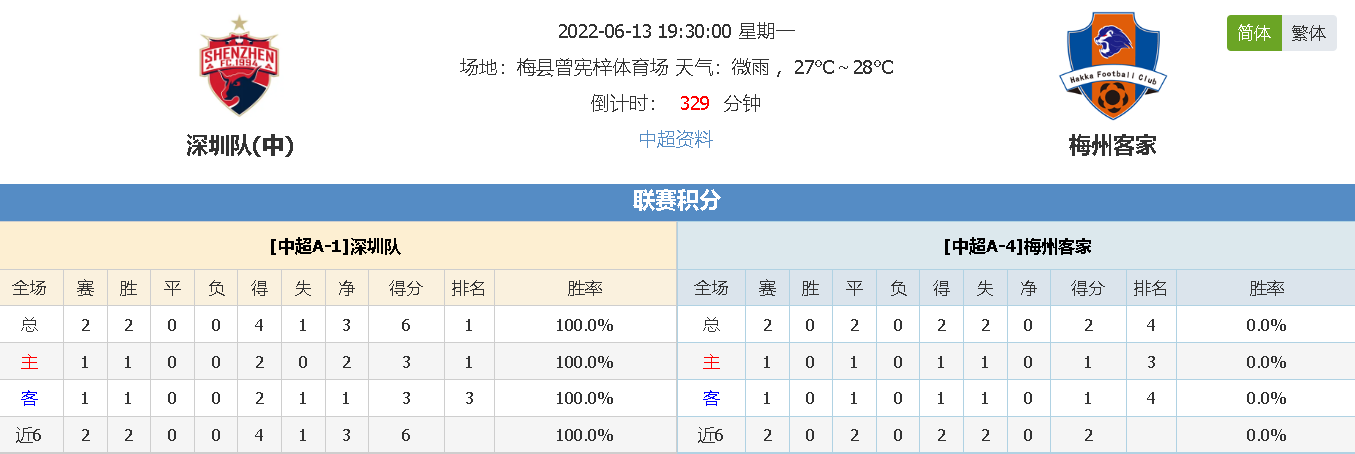Viewport: 1355px width, 454px height.
Task: Click the 深圳队(中) team name
Action: click(240, 146)
